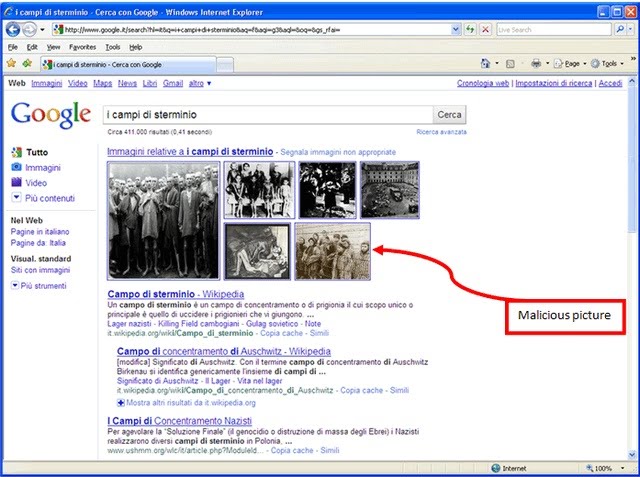Open the search provider dropdown arrow

point(631,29)
